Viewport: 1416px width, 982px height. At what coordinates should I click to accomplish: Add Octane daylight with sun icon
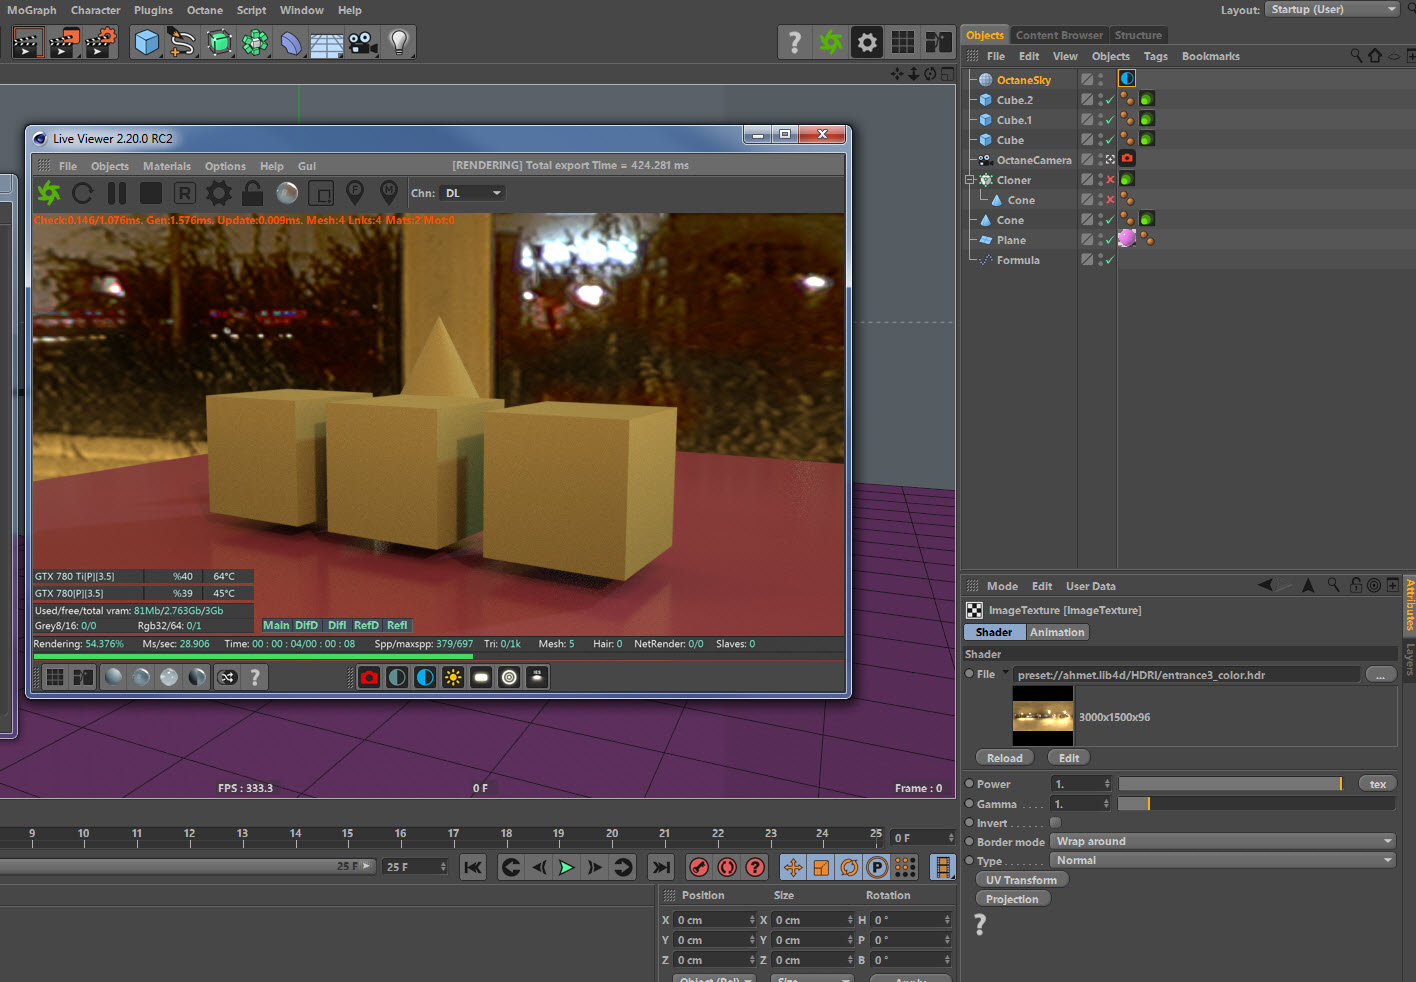click(x=453, y=677)
